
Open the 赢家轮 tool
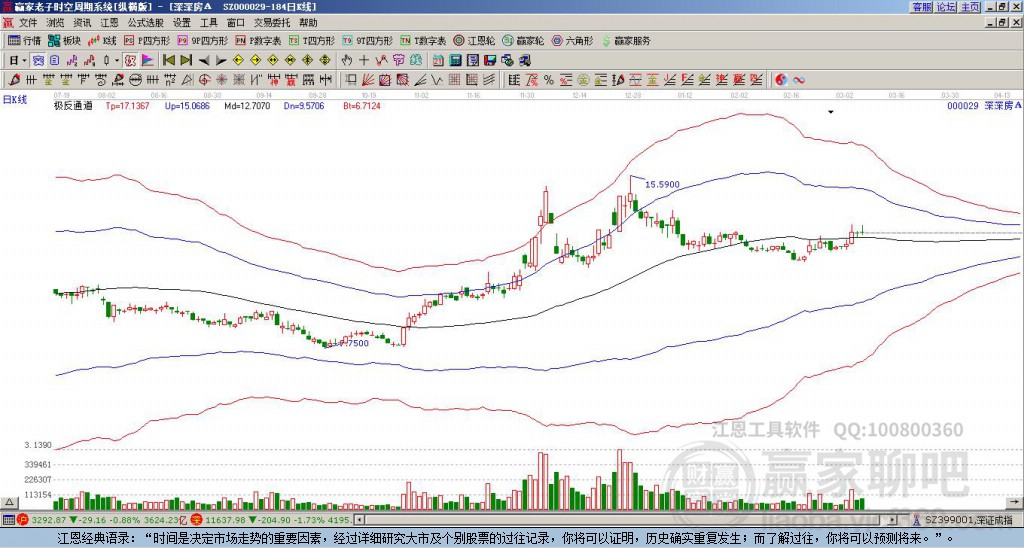click(523, 40)
